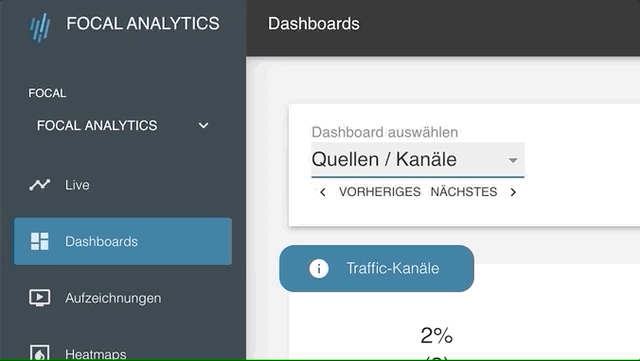Open the Live trend-line icon
The image size is (640, 361).
(x=39, y=185)
